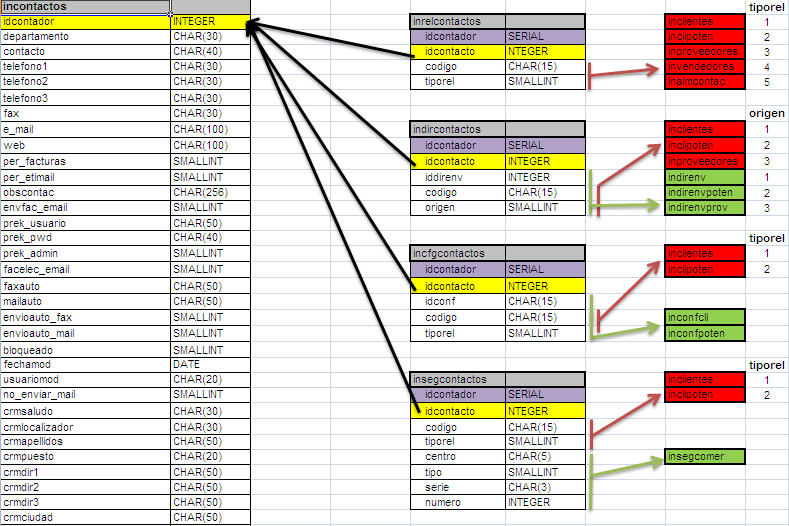The image size is (789, 526).
Task: Select the faxauto cell
Action: (x=85, y=286)
